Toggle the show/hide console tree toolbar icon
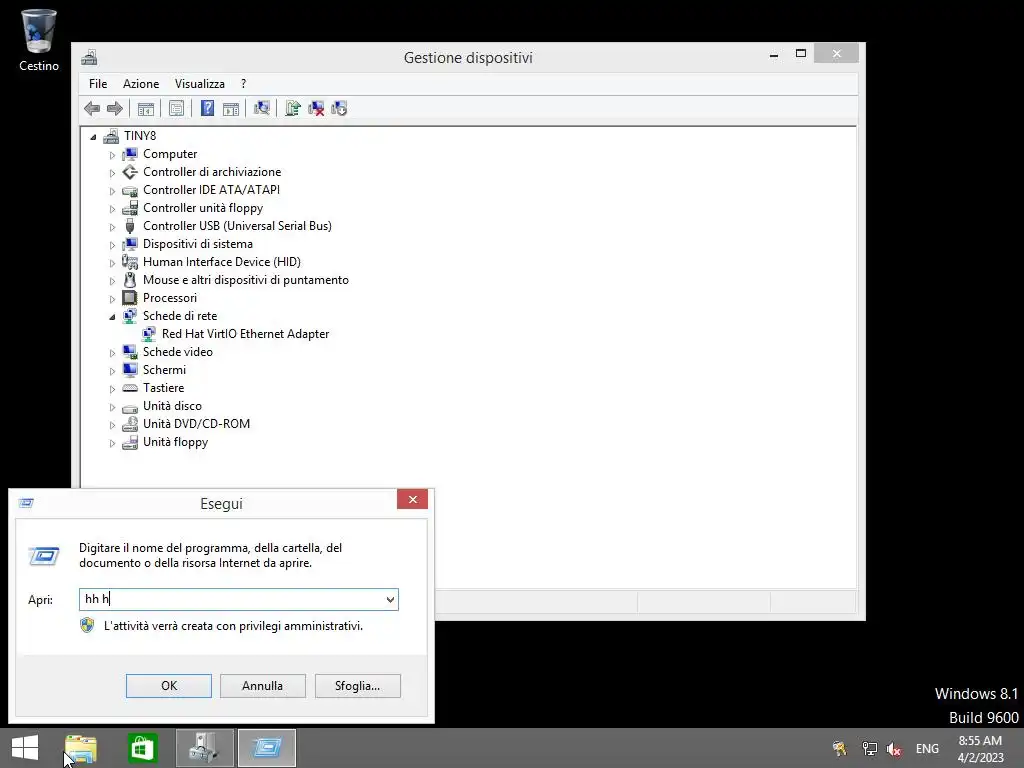The height and width of the screenshot is (768, 1024). pyautogui.click(x=146, y=108)
